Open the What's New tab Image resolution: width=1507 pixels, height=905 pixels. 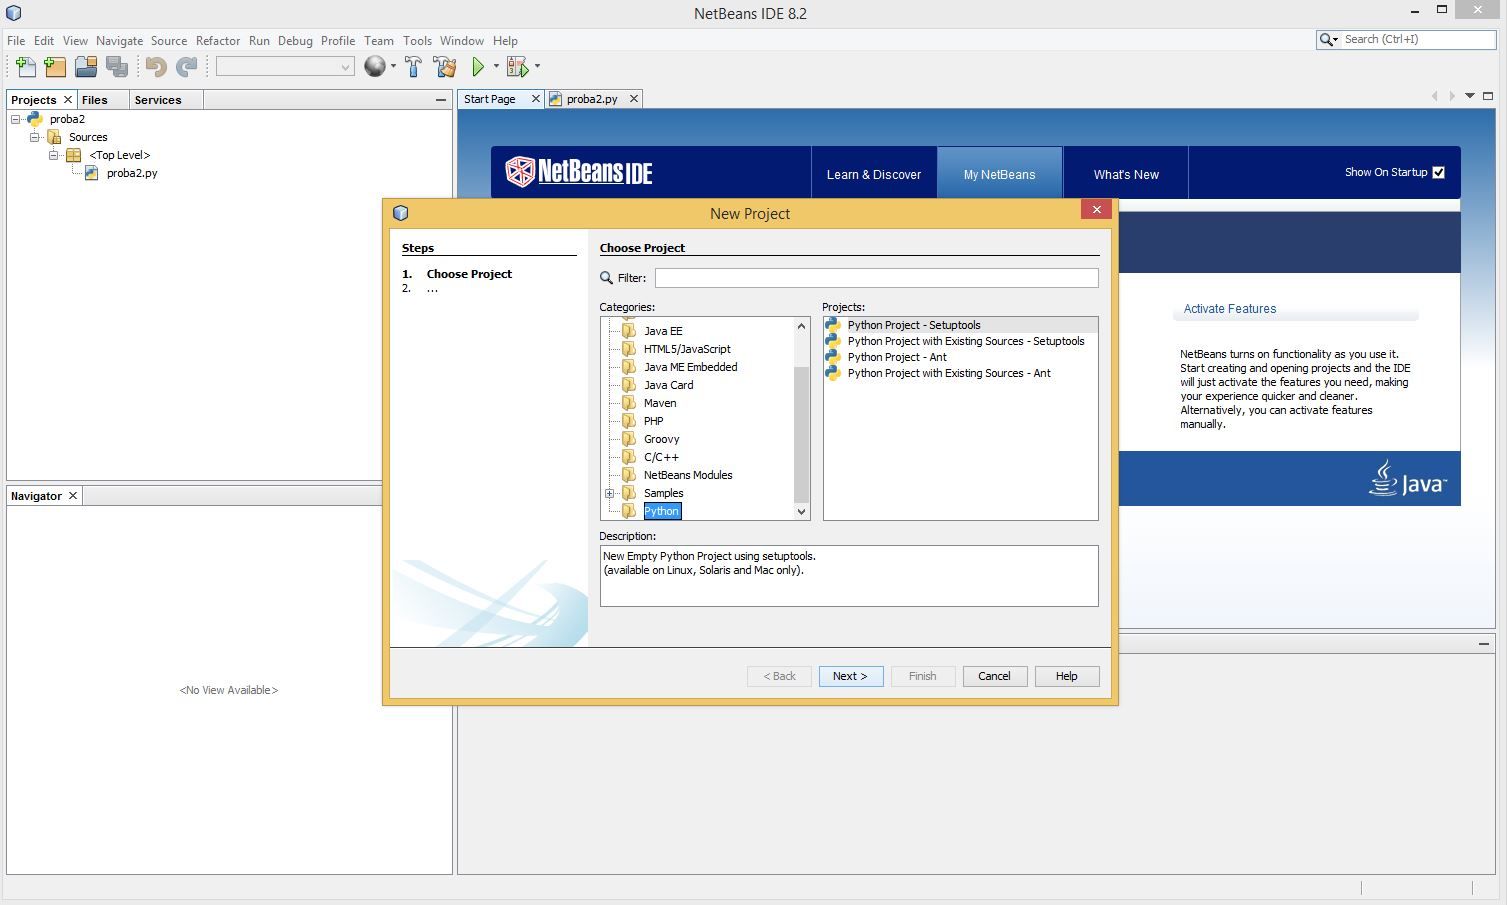tap(1126, 174)
